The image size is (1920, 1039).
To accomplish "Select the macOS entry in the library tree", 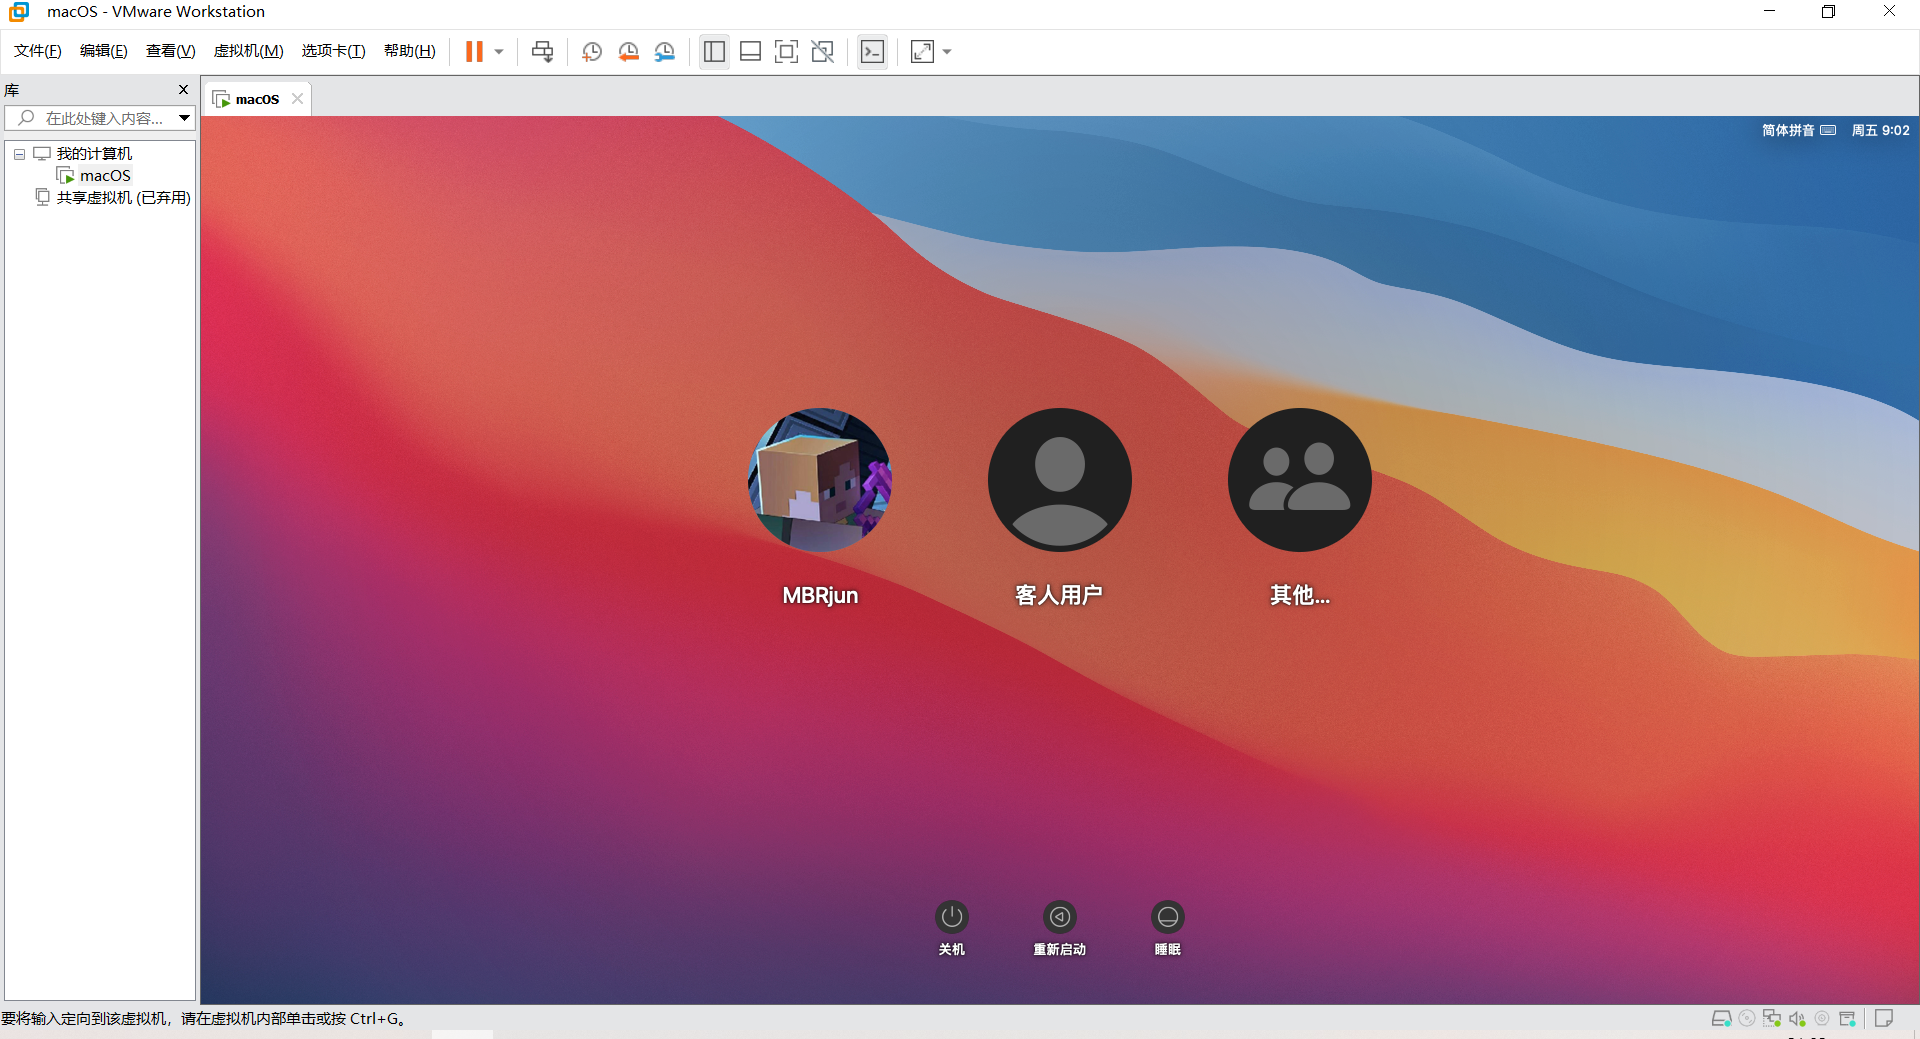I will (105, 176).
